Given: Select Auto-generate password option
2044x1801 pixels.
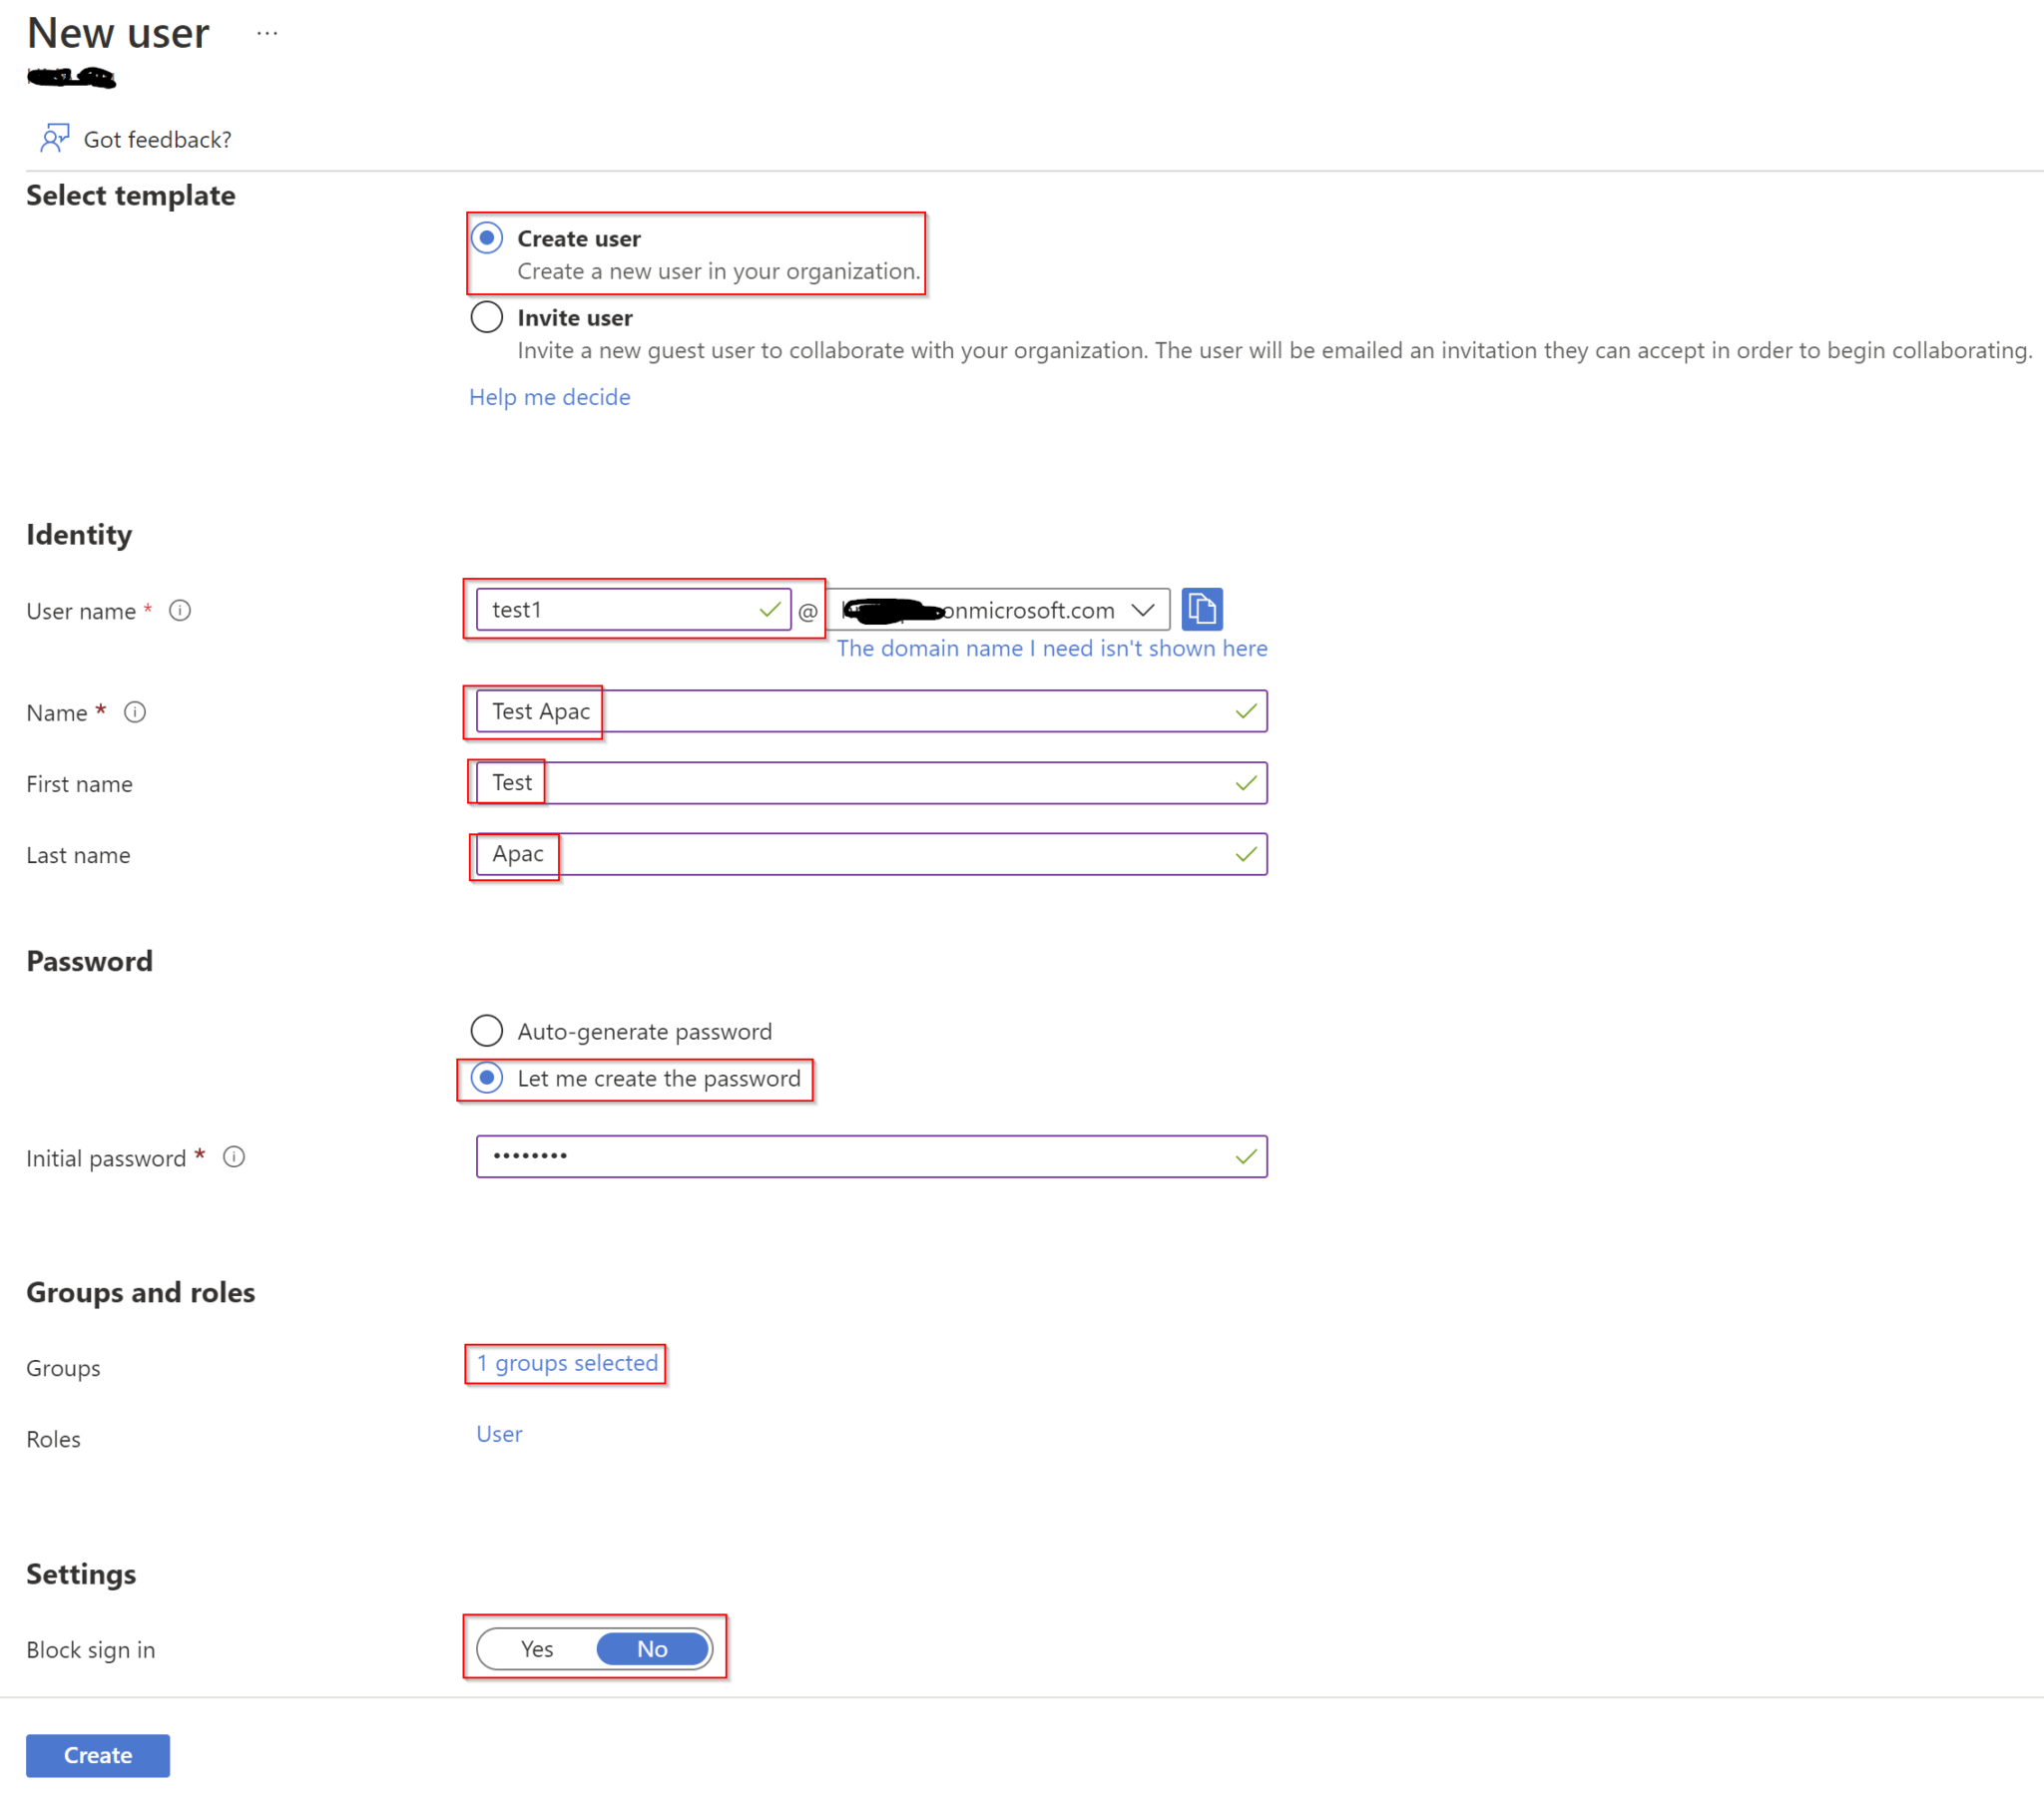Looking at the screenshot, I should (x=487, y=1030).
